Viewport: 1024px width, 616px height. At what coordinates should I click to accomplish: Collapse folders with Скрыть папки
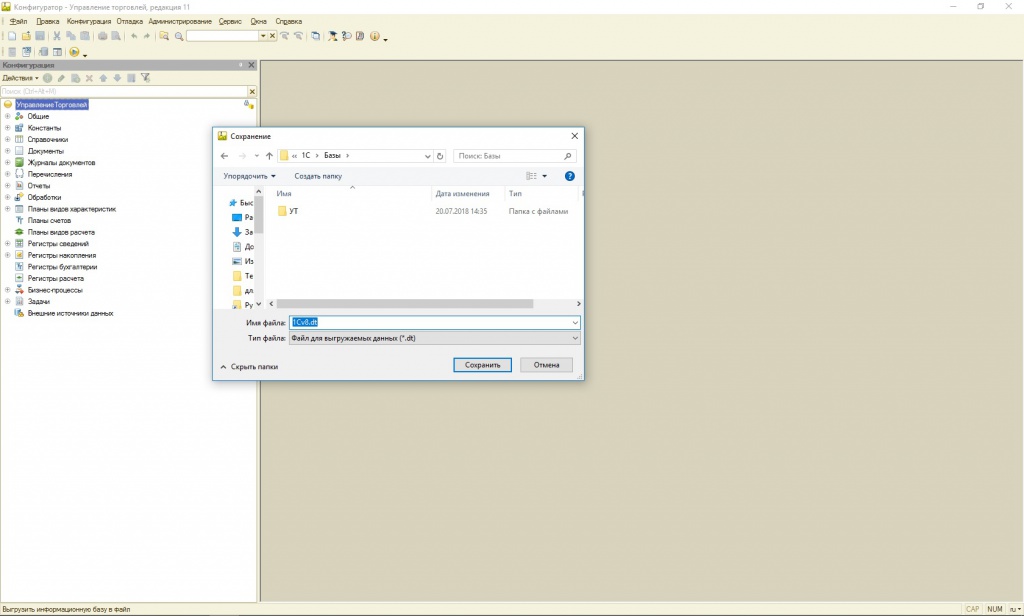point(249,367)
